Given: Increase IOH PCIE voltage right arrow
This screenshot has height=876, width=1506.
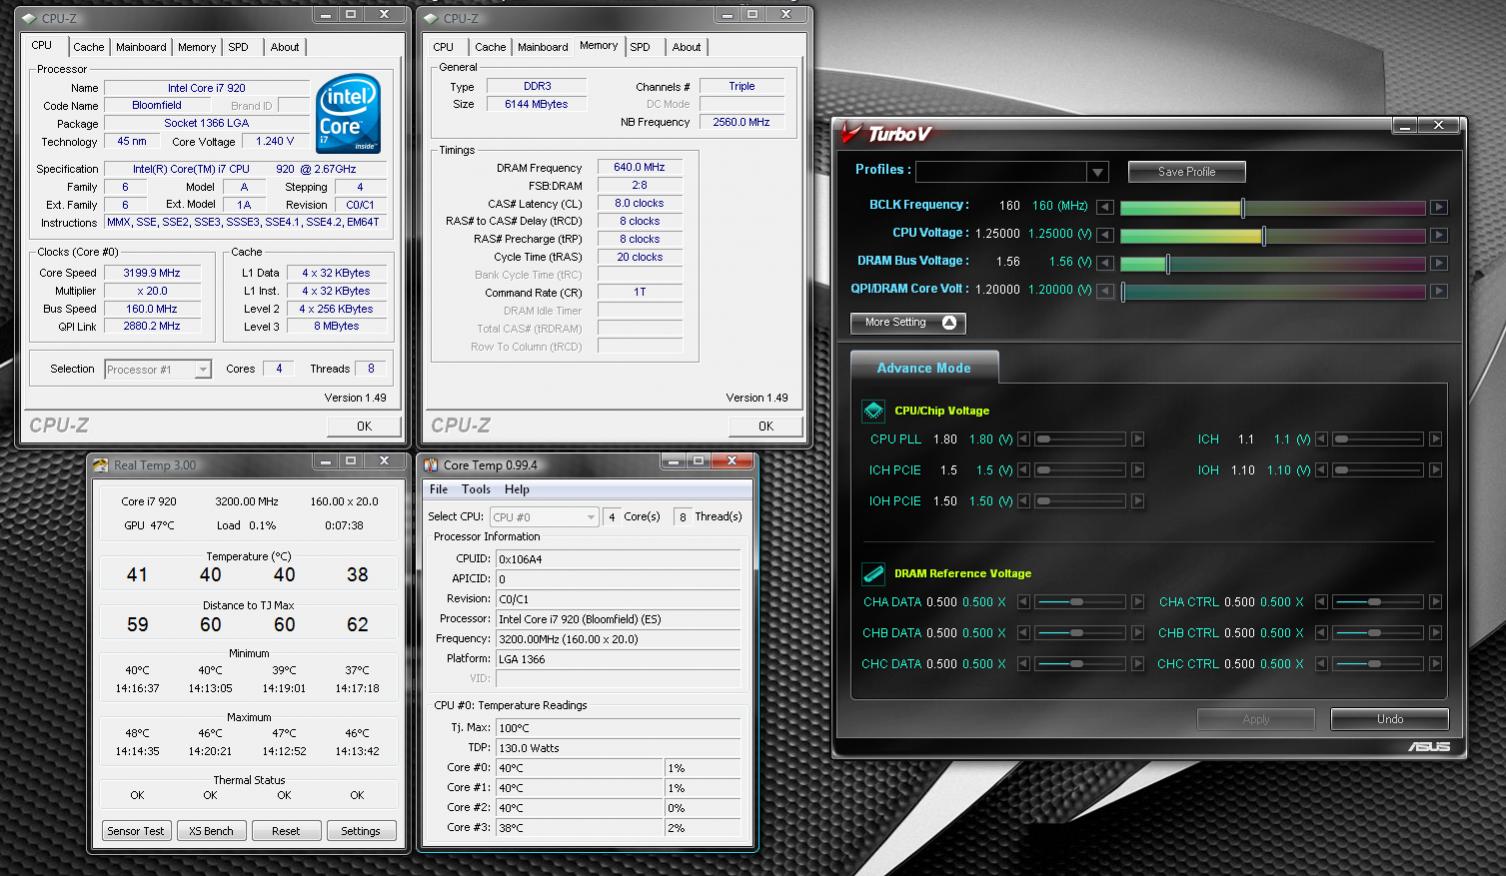Looking at the screenshot, I should tap(1137, 501).
